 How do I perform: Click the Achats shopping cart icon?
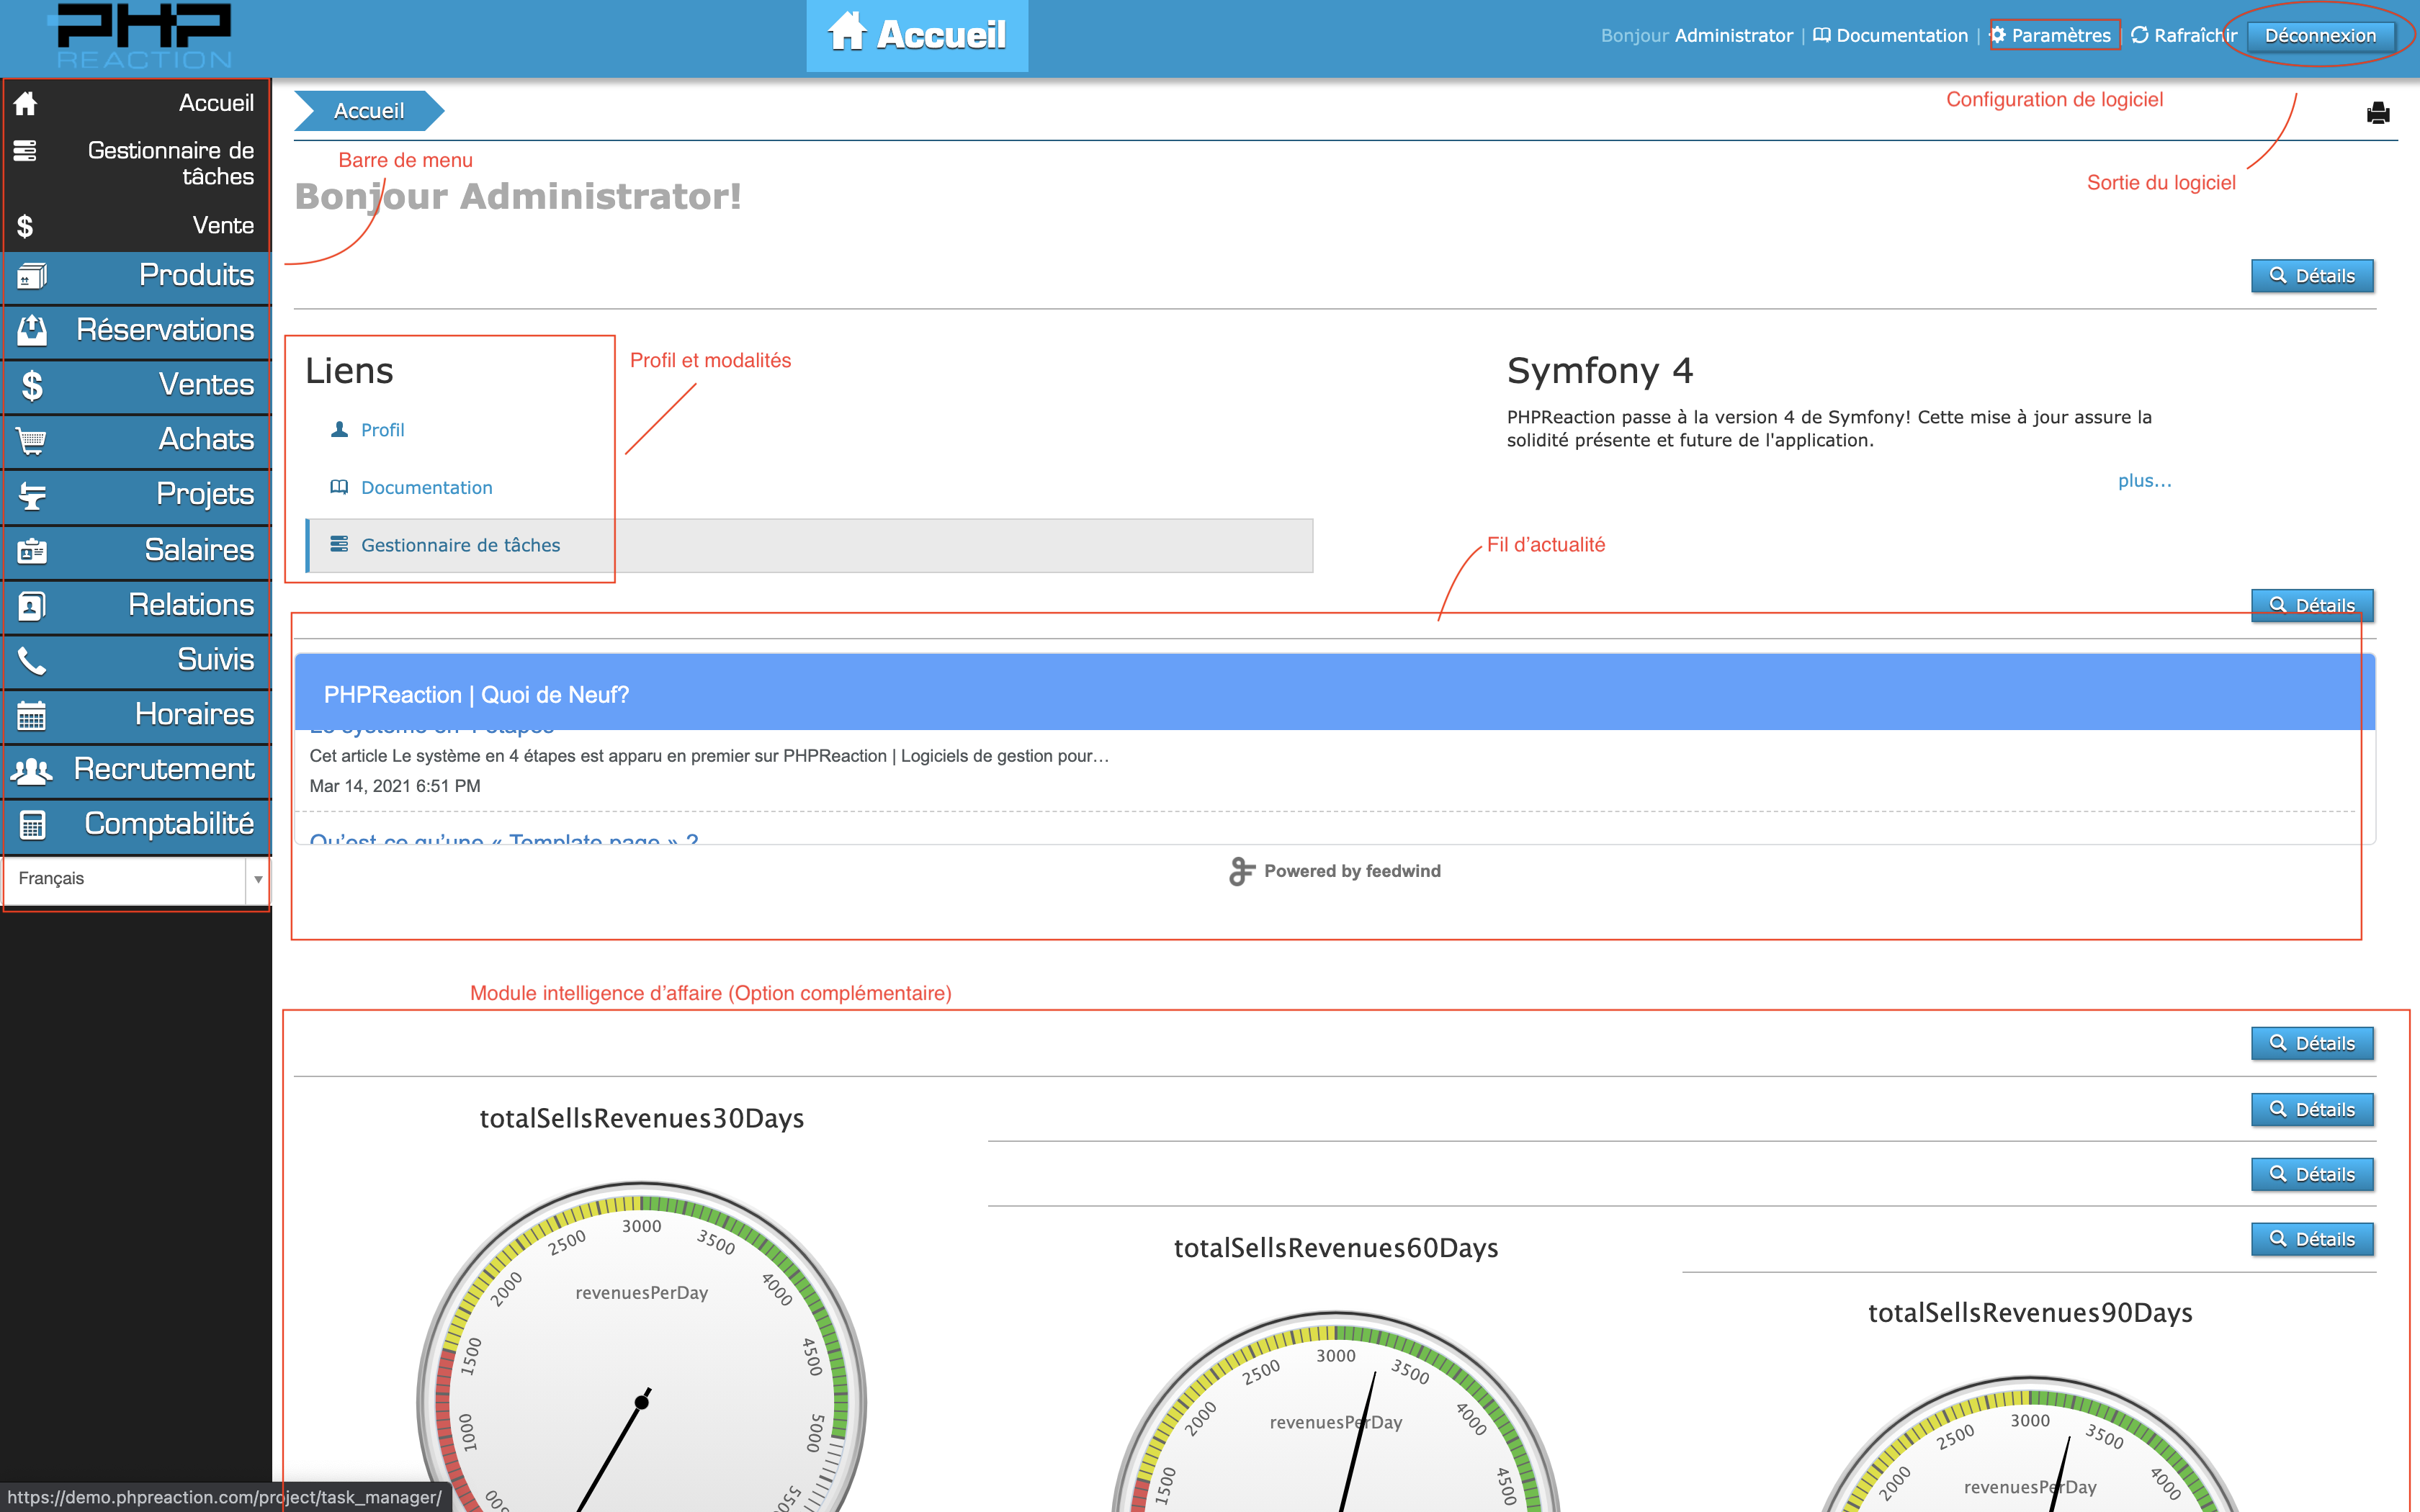[32, 440]
